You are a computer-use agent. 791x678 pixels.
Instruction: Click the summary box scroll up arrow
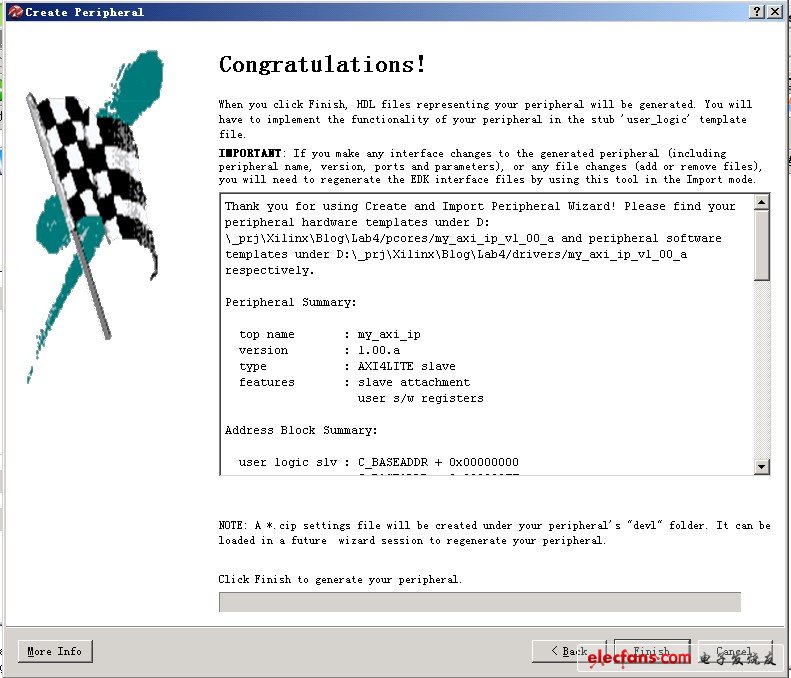coord(762,202)
